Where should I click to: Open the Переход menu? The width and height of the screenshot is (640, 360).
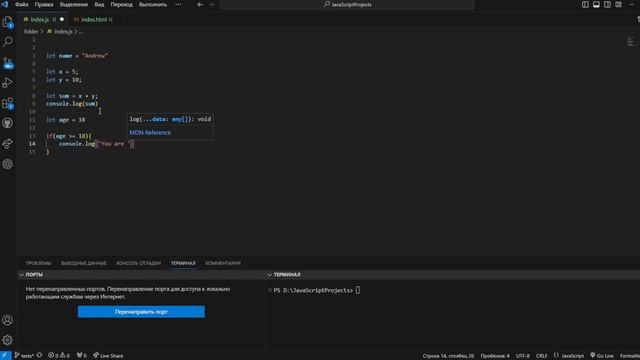122,4
